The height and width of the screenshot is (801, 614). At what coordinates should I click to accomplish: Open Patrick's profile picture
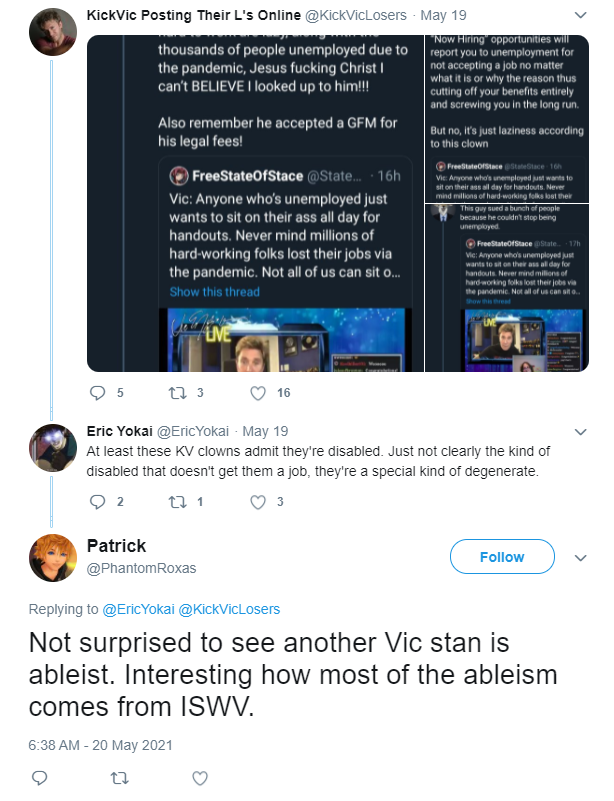[x=53, y=558]
